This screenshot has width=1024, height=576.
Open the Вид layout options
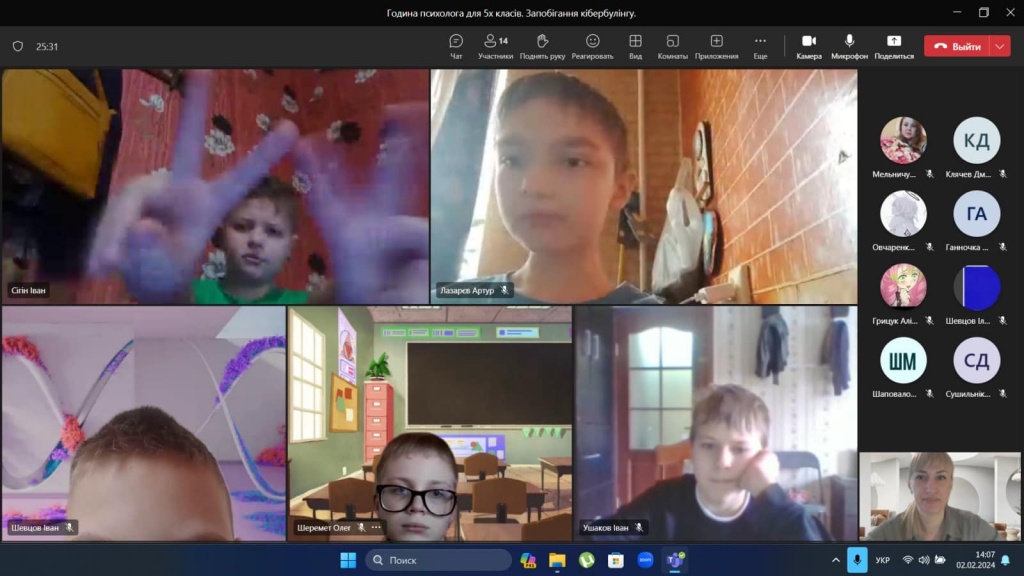[x=635, y=46]
